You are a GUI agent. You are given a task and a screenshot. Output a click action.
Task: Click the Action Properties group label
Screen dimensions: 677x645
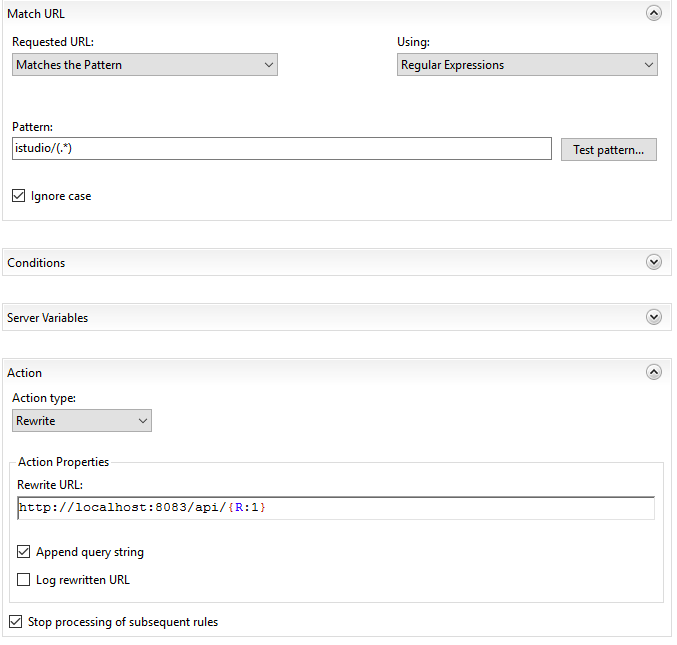(x=63, y=462)
